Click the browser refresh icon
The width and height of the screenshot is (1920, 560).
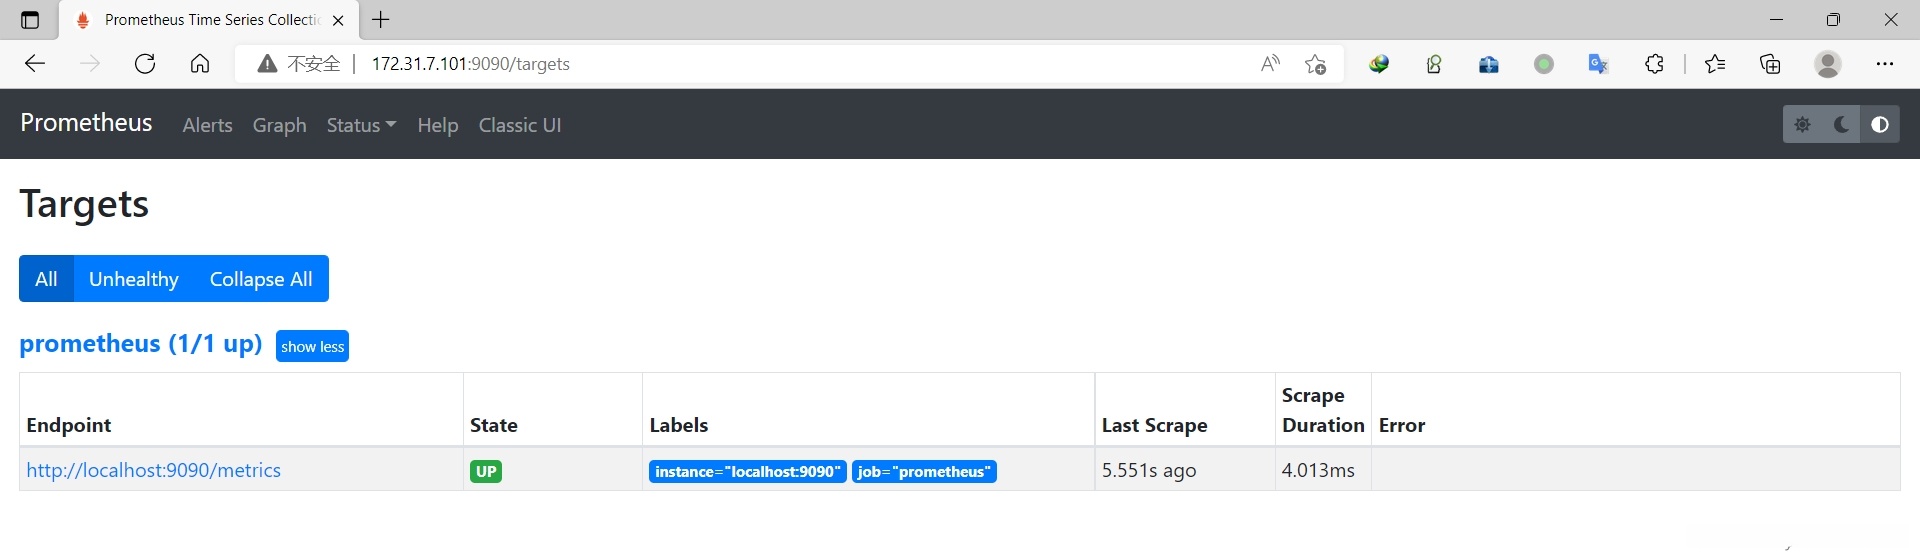pyautogui.click(x=145, y=64)
